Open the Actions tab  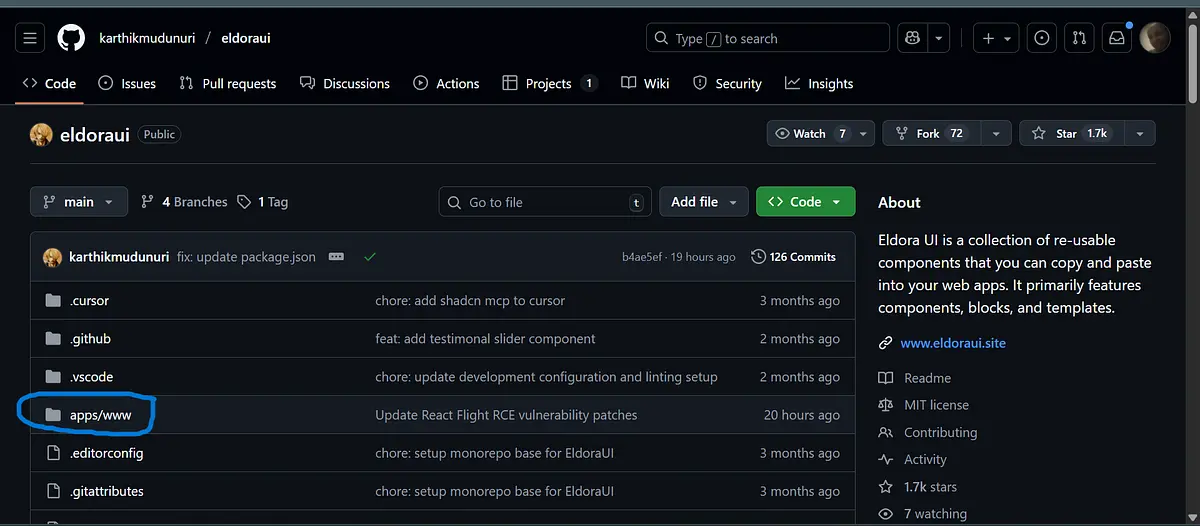pyautogui.click(x=446, y=84)
